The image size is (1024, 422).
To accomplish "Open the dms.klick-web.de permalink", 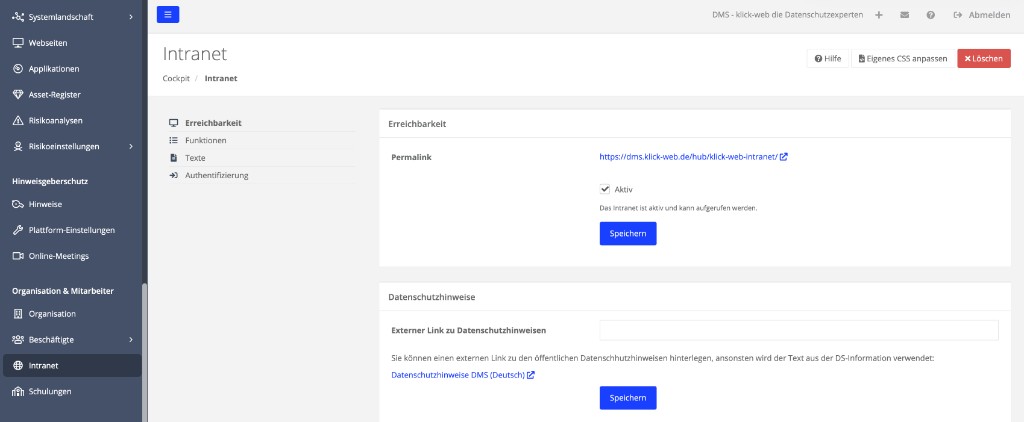I will pos(688,157).
